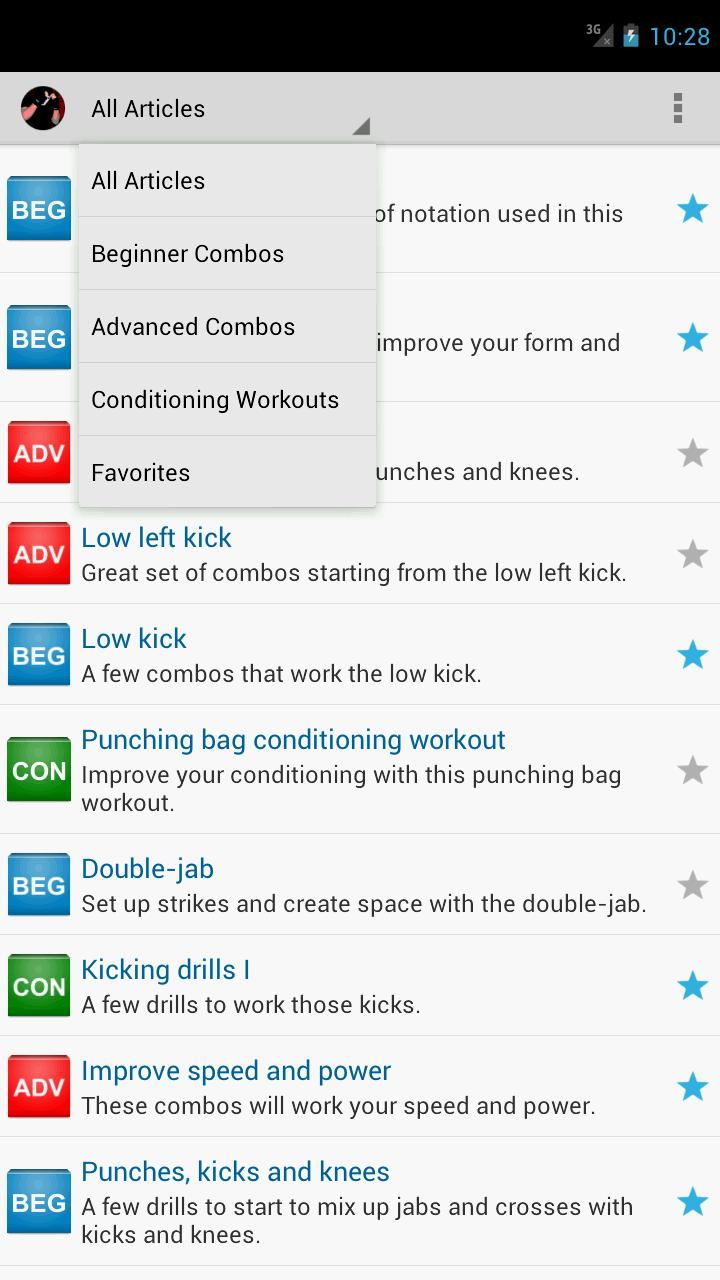Open the All Articles spinner
Screen dimensions: 720x1280
coord(148,108)
